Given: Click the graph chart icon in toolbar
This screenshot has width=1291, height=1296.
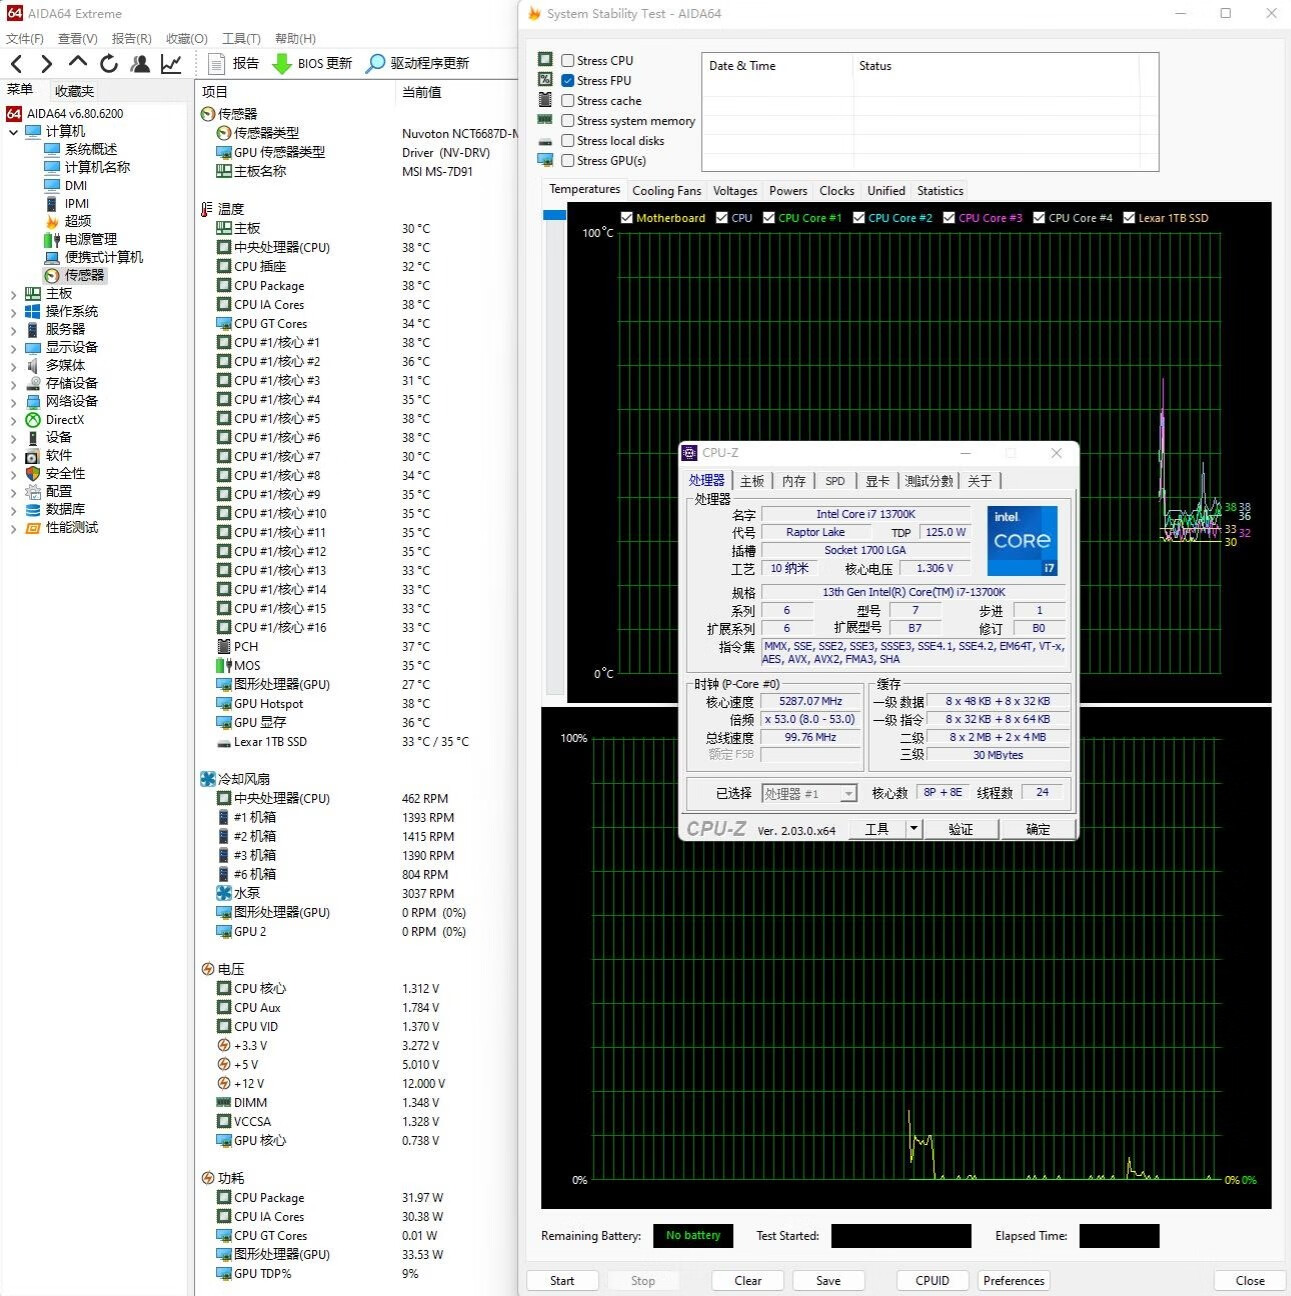Looking at the screenshot, I should click(171, 64).
